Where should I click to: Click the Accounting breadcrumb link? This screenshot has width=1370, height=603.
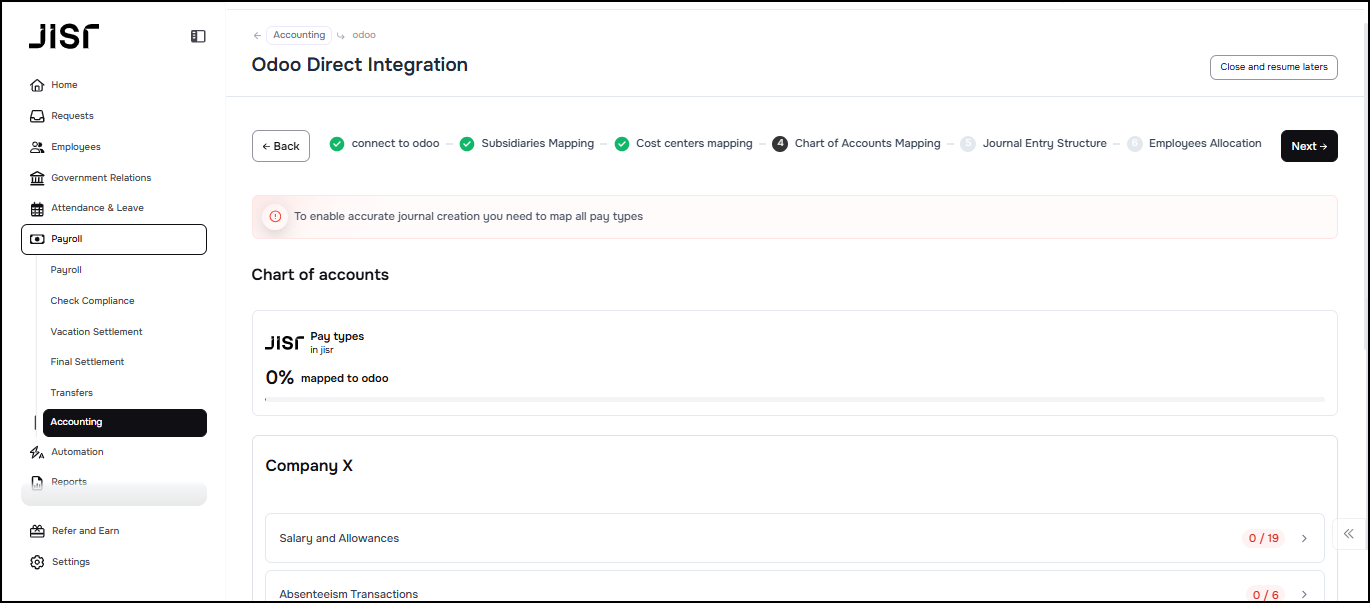pyautogui.click(x=299, y=35)
